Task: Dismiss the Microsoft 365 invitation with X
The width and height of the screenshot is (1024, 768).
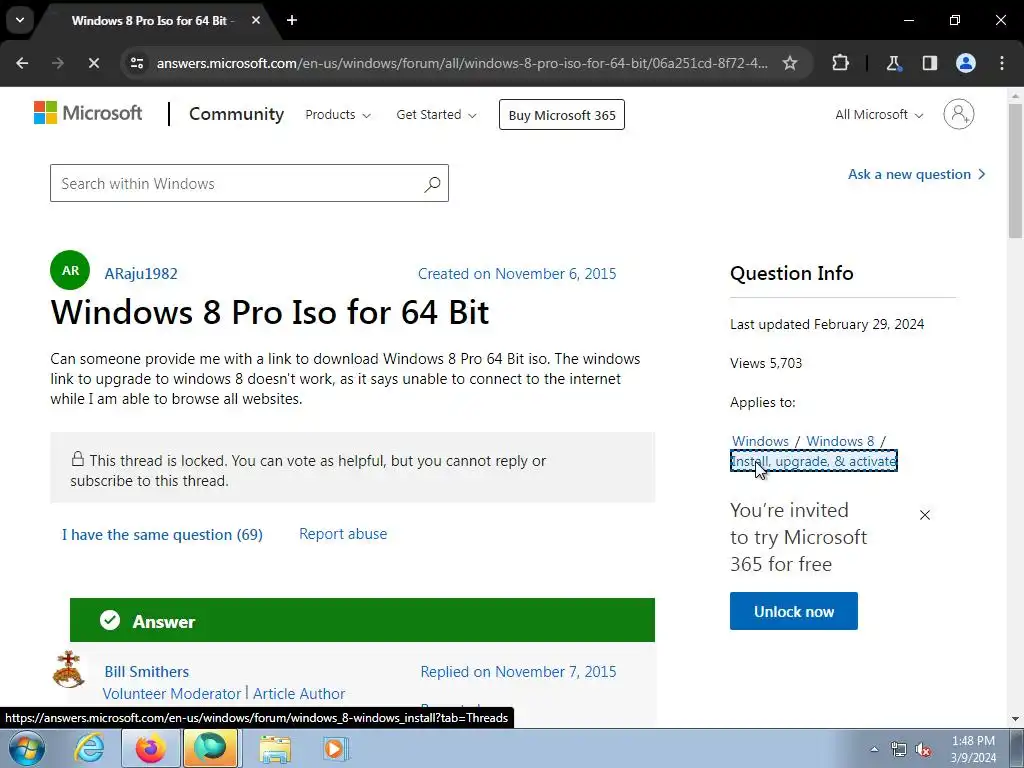Action: click(925, 515)
